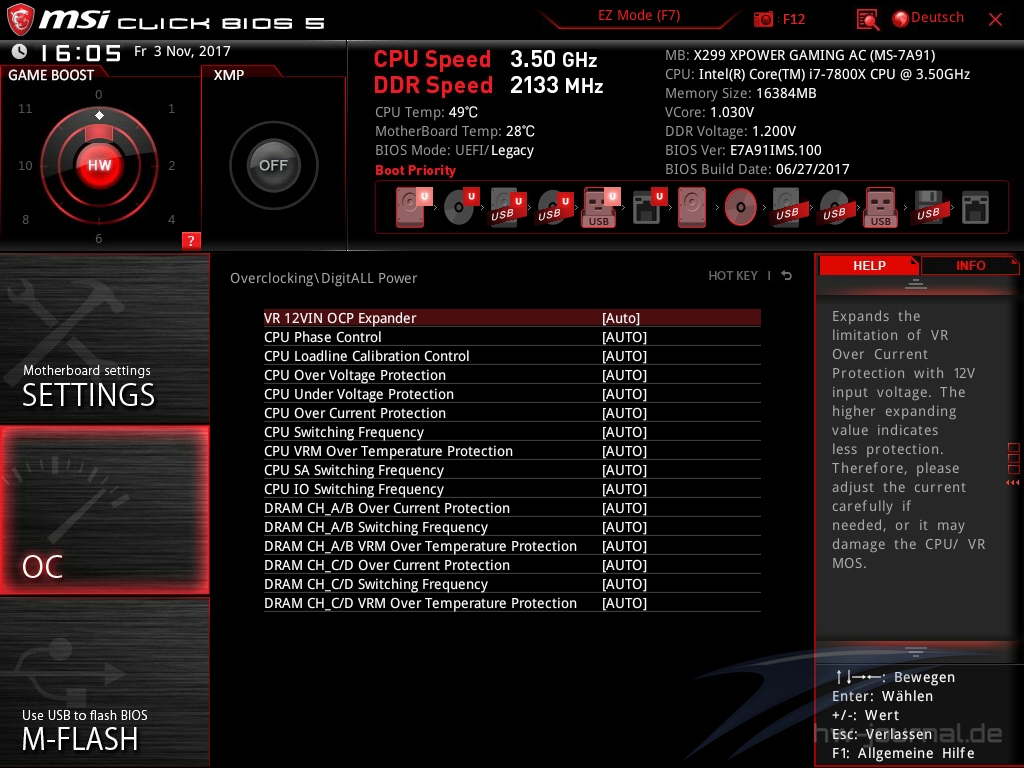
Task: Click the scroll handle atop the help text
Action: tap(916, 283)
